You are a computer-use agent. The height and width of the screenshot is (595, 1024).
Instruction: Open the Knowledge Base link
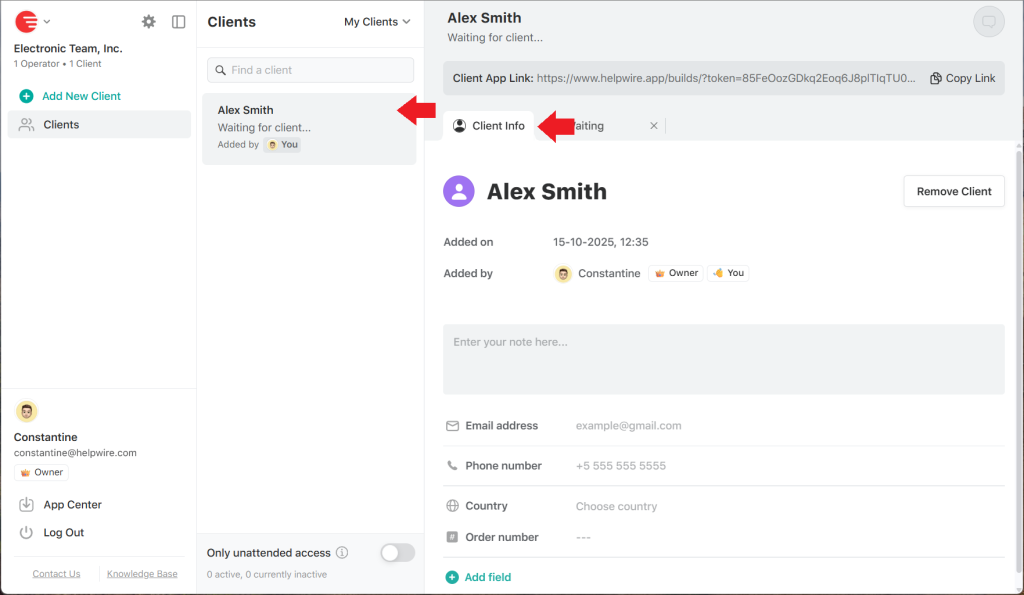pyautogui.click(x=142, y=573)
